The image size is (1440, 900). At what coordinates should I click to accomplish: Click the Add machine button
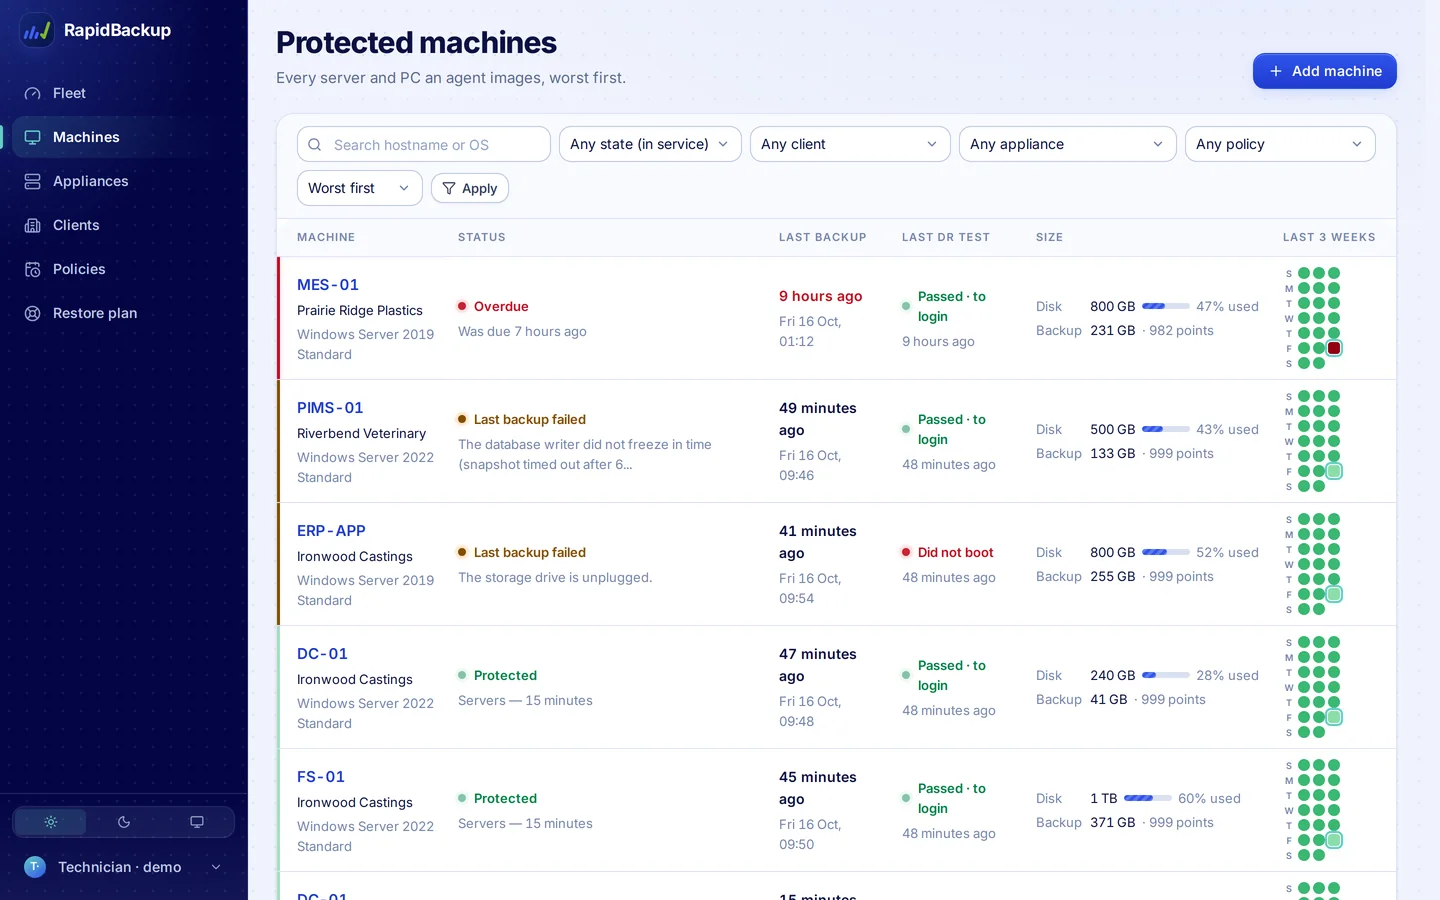tap(1325, 71)
